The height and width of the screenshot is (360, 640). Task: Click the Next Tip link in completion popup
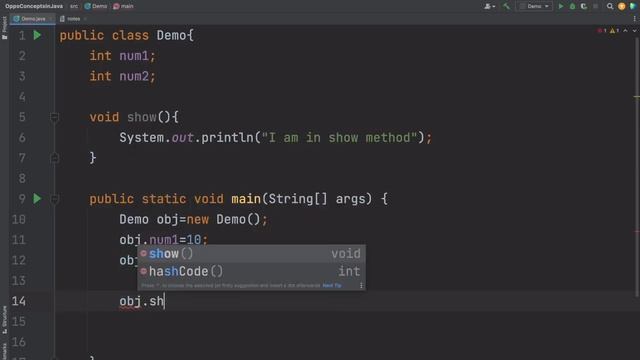pos(332,285)
